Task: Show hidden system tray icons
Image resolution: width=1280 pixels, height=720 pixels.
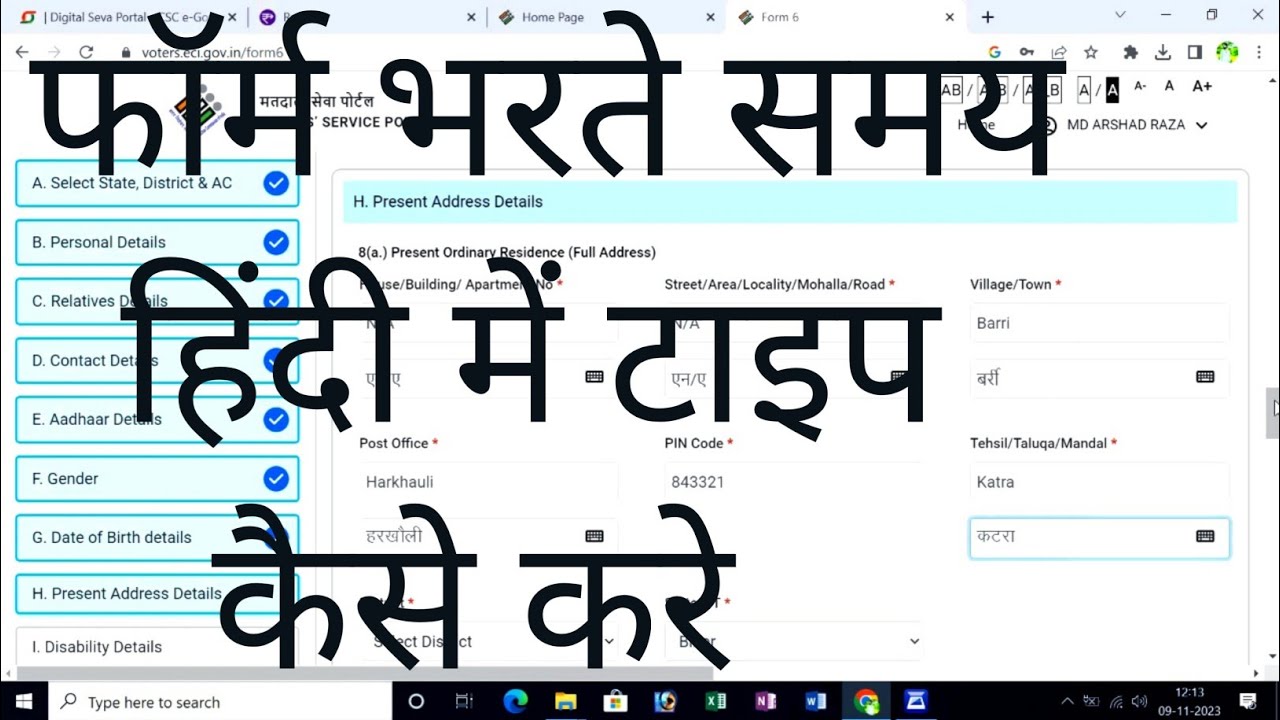Action: tap(1067, 701)
